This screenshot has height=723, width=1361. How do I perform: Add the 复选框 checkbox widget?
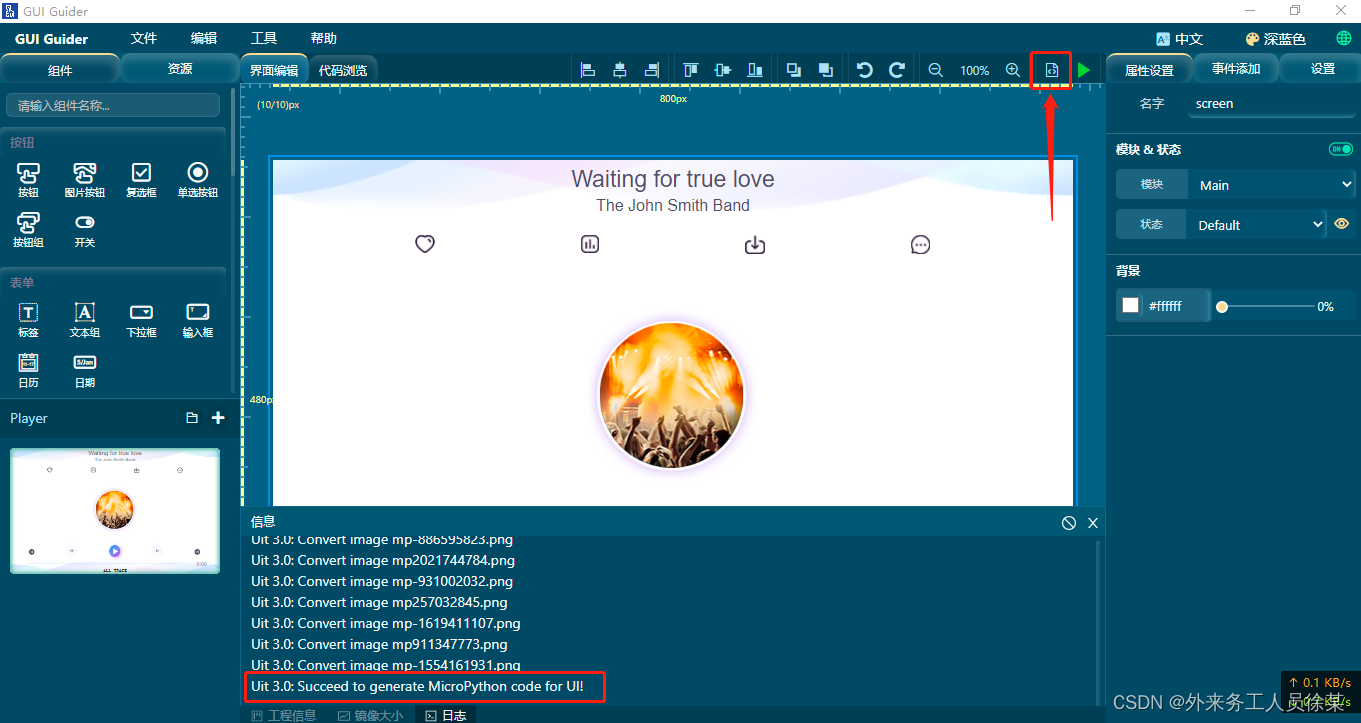coord(141,180)
